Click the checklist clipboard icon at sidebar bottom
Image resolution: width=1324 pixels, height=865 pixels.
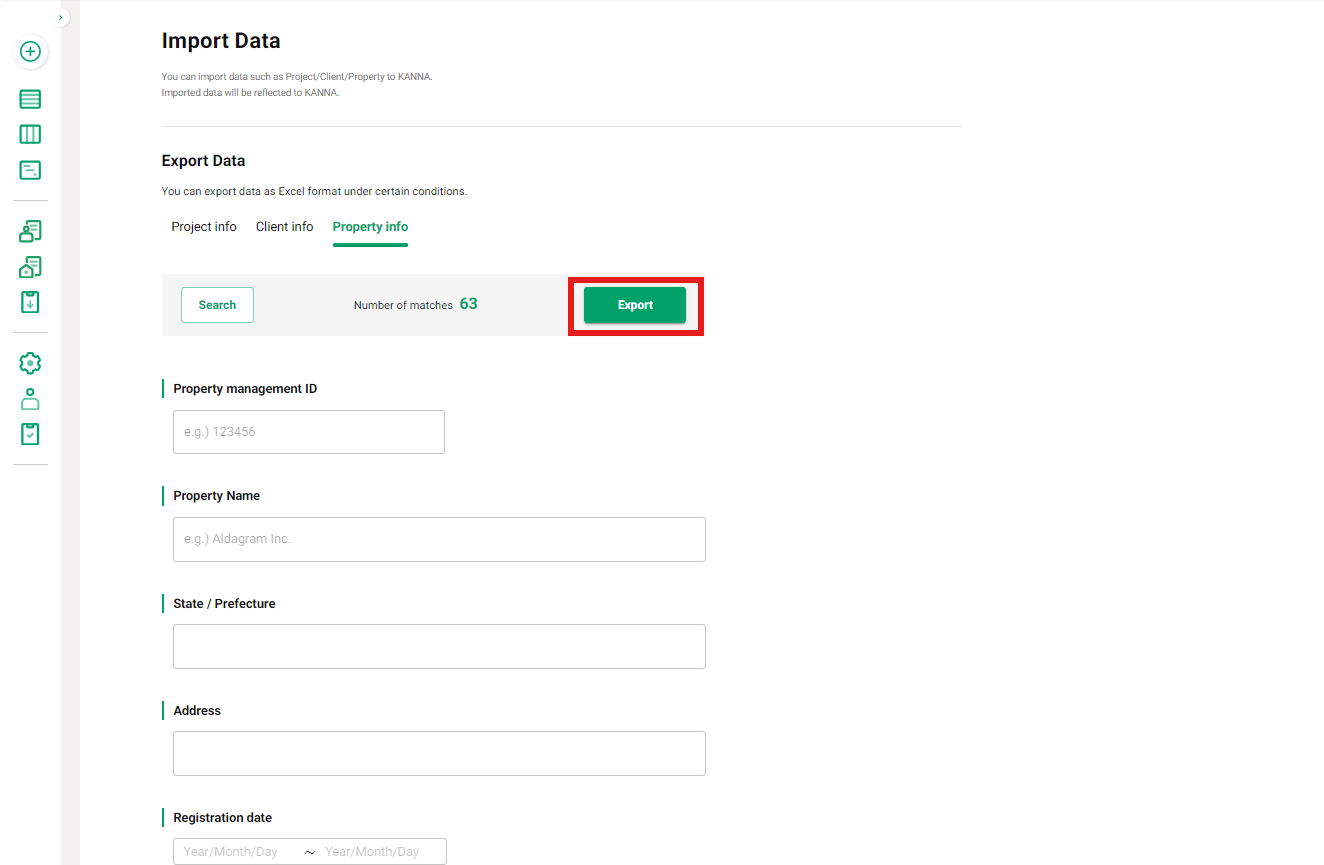pos(30,433)
